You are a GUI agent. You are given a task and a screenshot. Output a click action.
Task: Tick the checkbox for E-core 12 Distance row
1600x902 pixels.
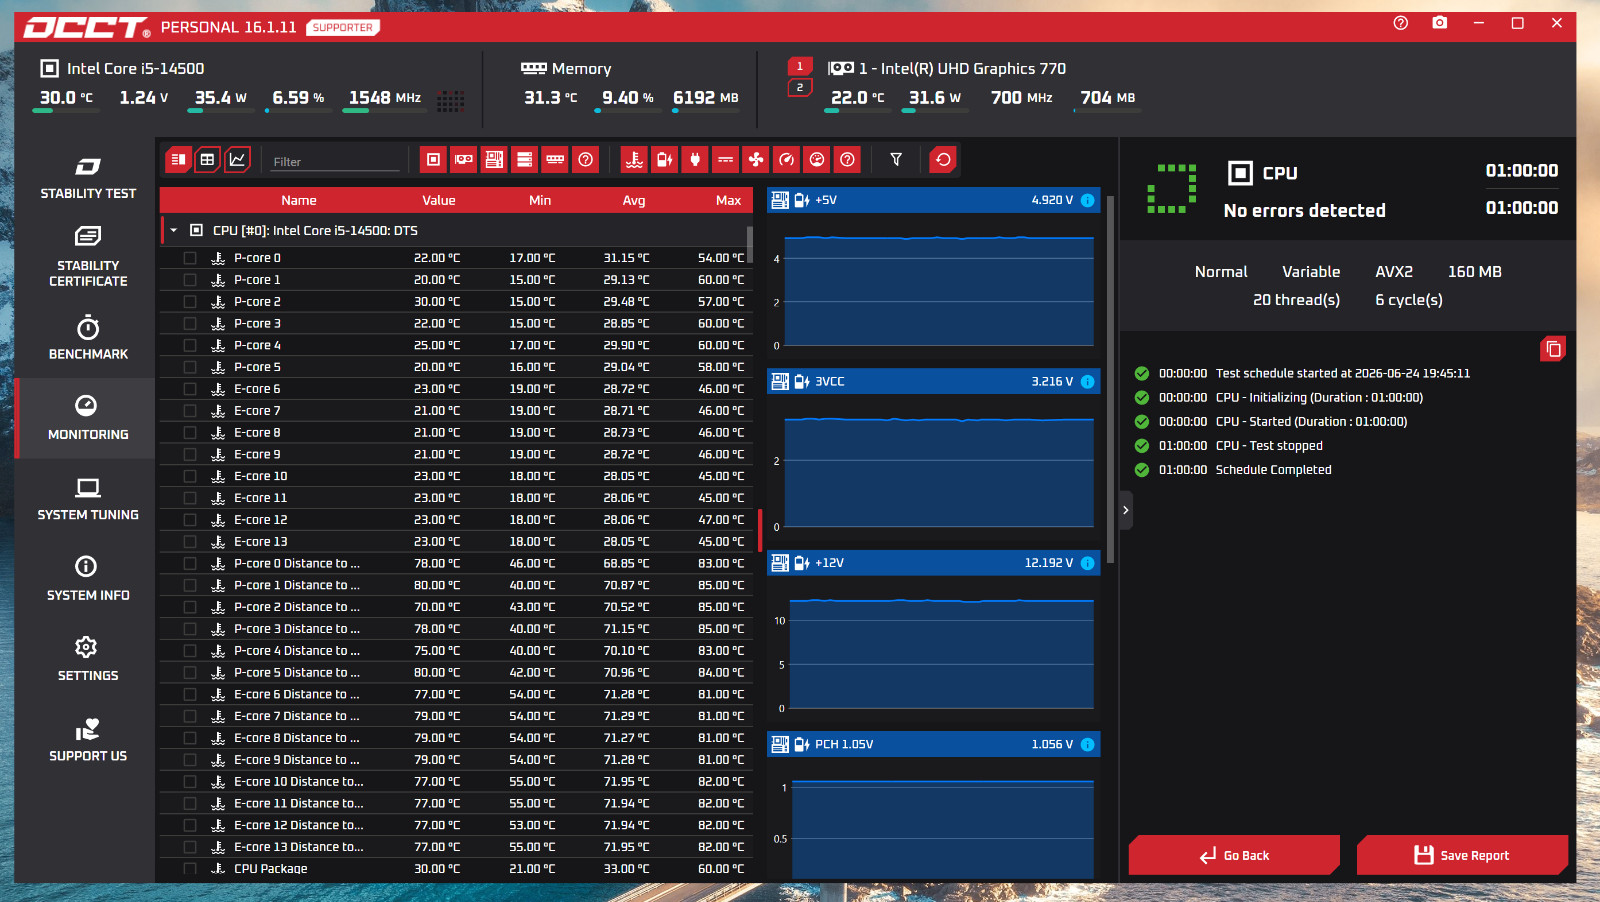[x=190, y=825]
